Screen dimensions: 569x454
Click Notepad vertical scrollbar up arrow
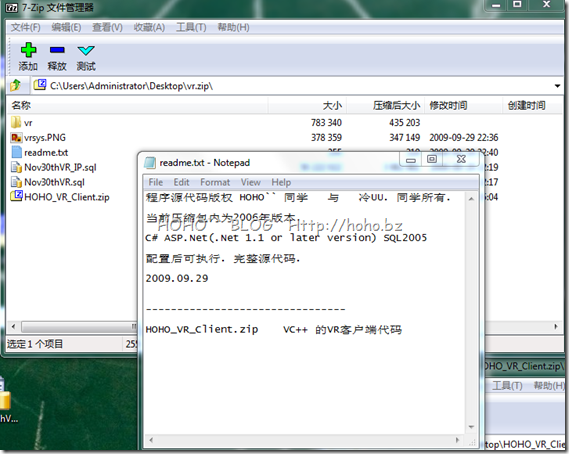tap(471, 199)
